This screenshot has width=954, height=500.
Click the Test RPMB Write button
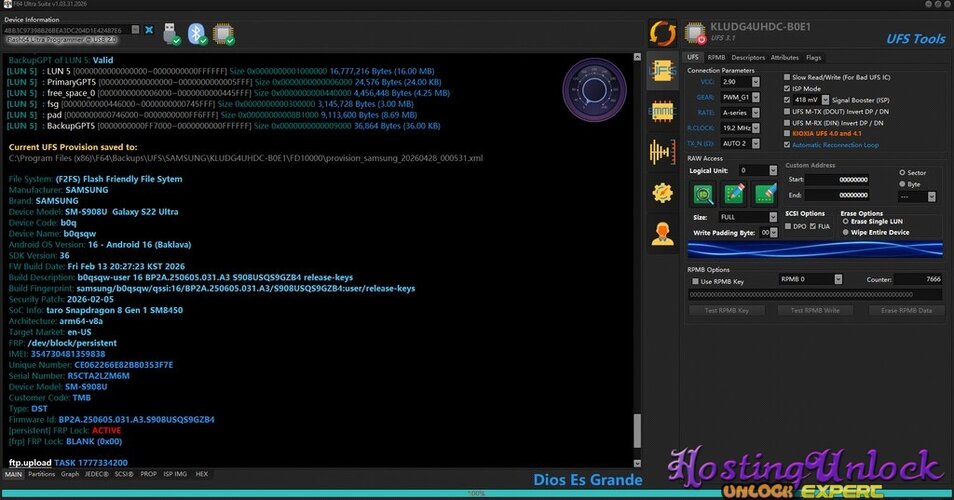coord(815,310)
